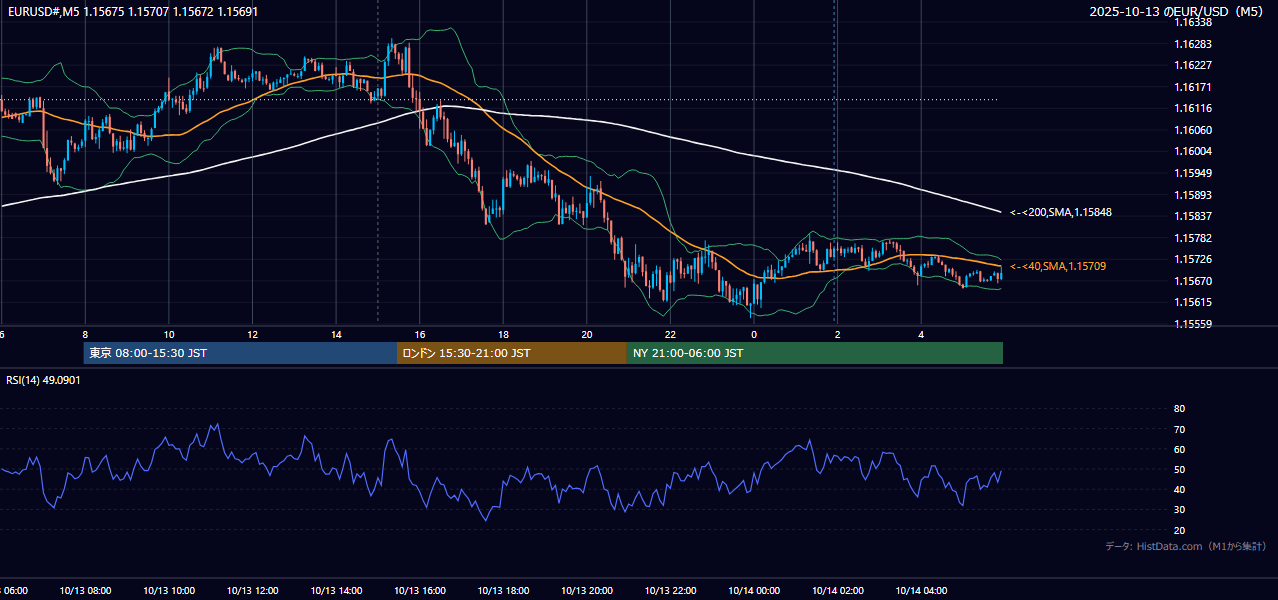
Task: Click the 10/13 16:00 time label
Action: pyautogui.click(x=419, y=590)
